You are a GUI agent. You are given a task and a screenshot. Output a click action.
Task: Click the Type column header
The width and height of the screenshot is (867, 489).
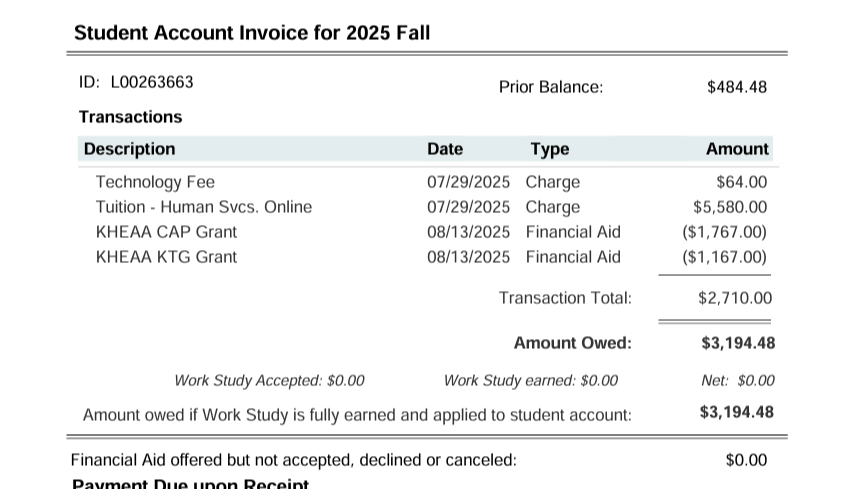[x=549, y=149]
